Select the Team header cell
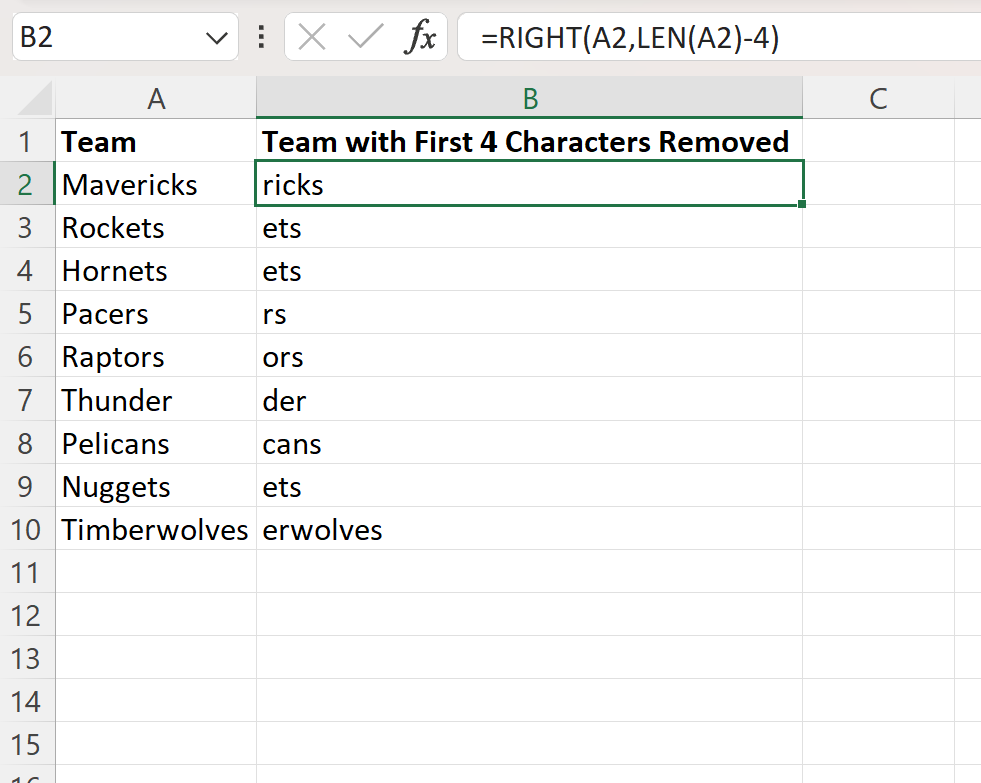 pyautogui.click(x=156, y=141)
